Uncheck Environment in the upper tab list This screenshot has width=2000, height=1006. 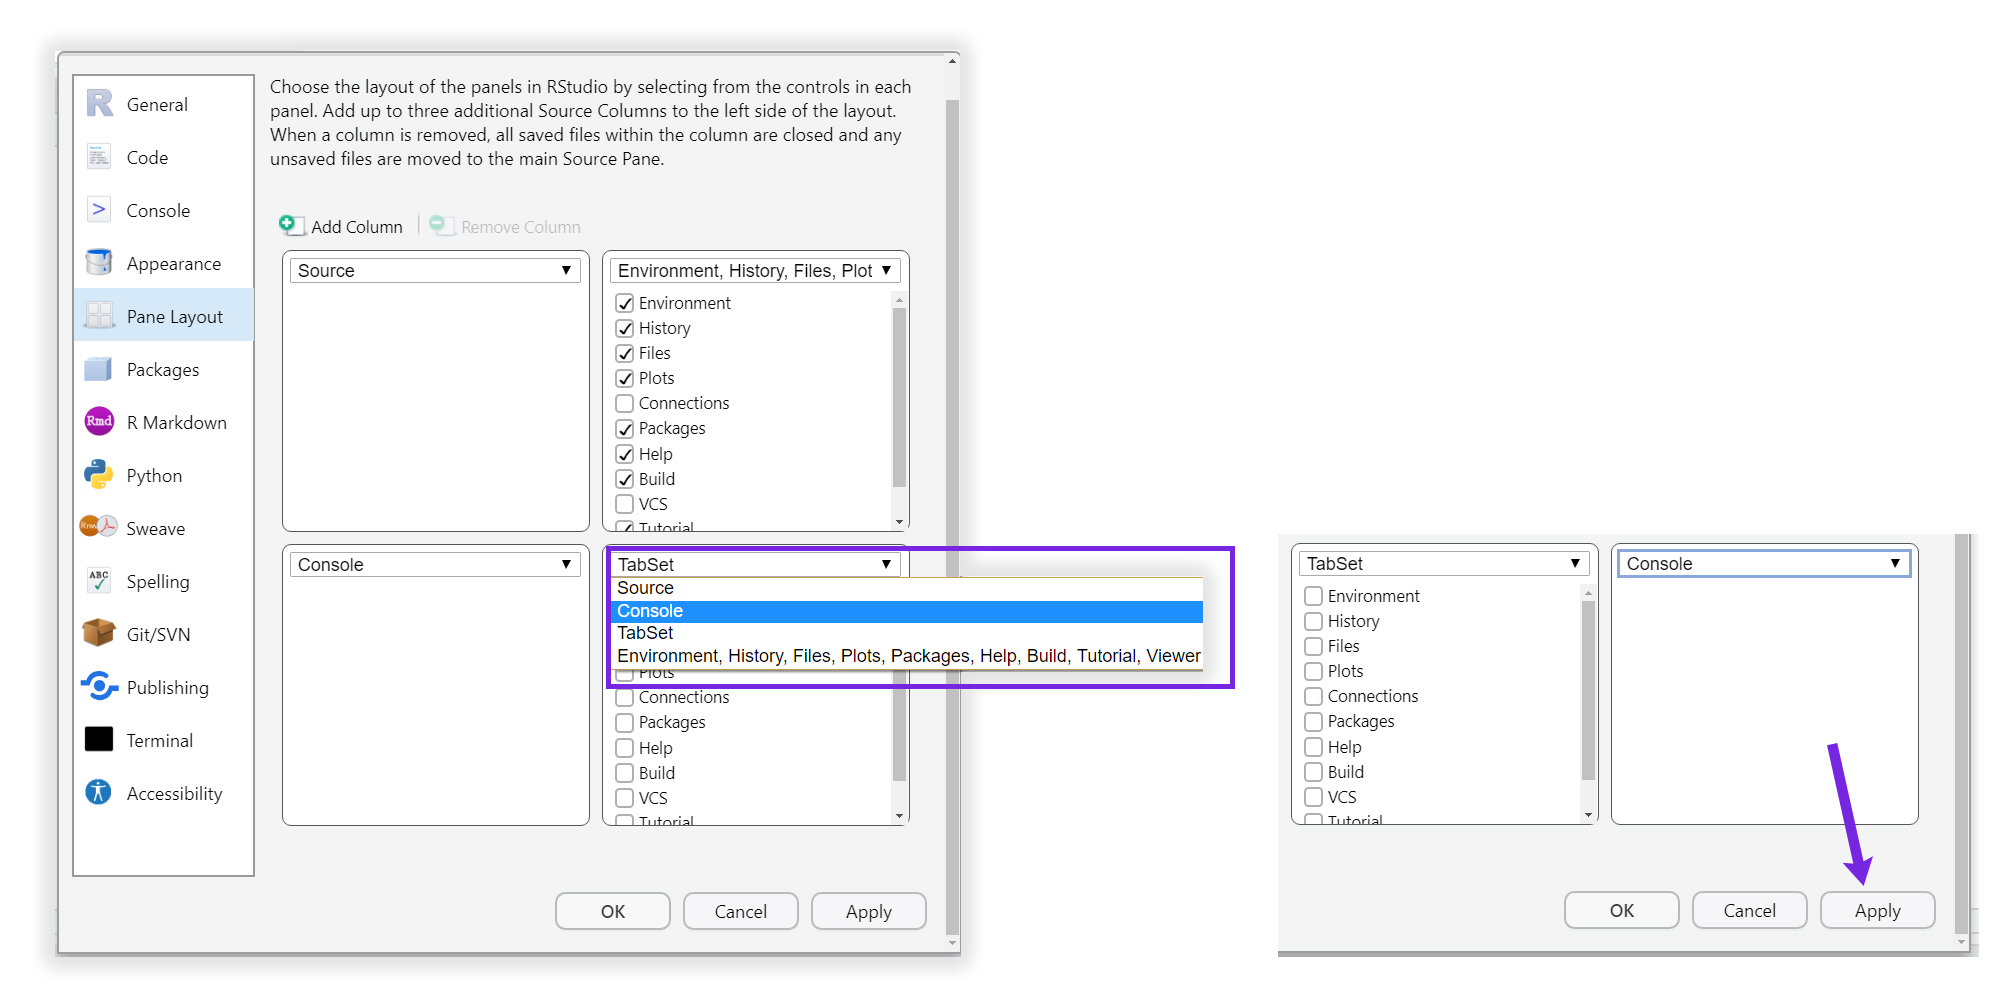(x=625, y=303)
